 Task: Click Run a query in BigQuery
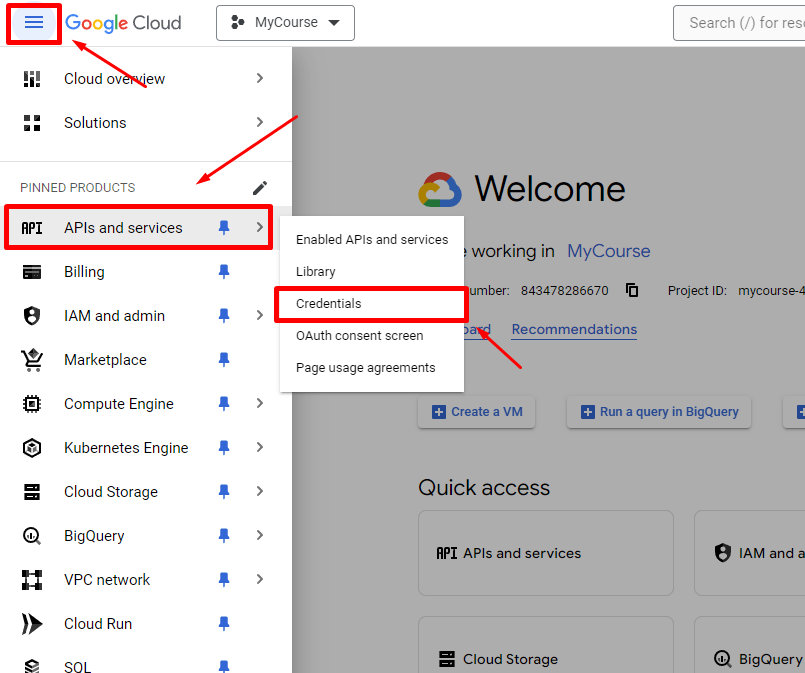click(659, 412)
